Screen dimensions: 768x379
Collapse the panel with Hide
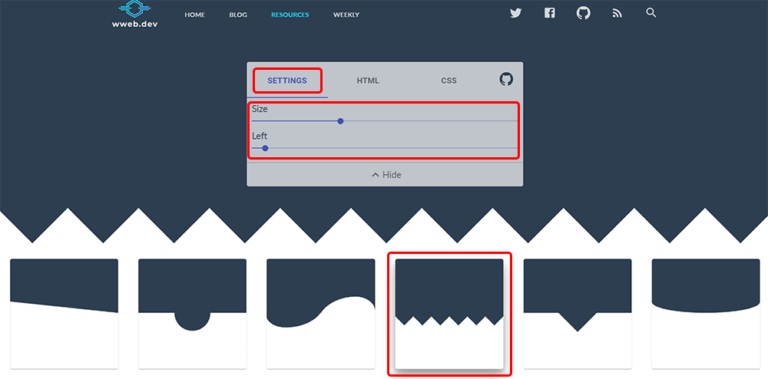[x=385, y=175]
